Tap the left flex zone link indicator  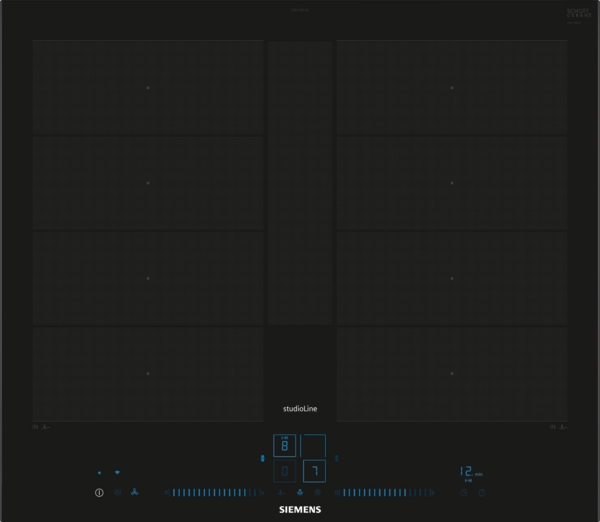(263, 459)
